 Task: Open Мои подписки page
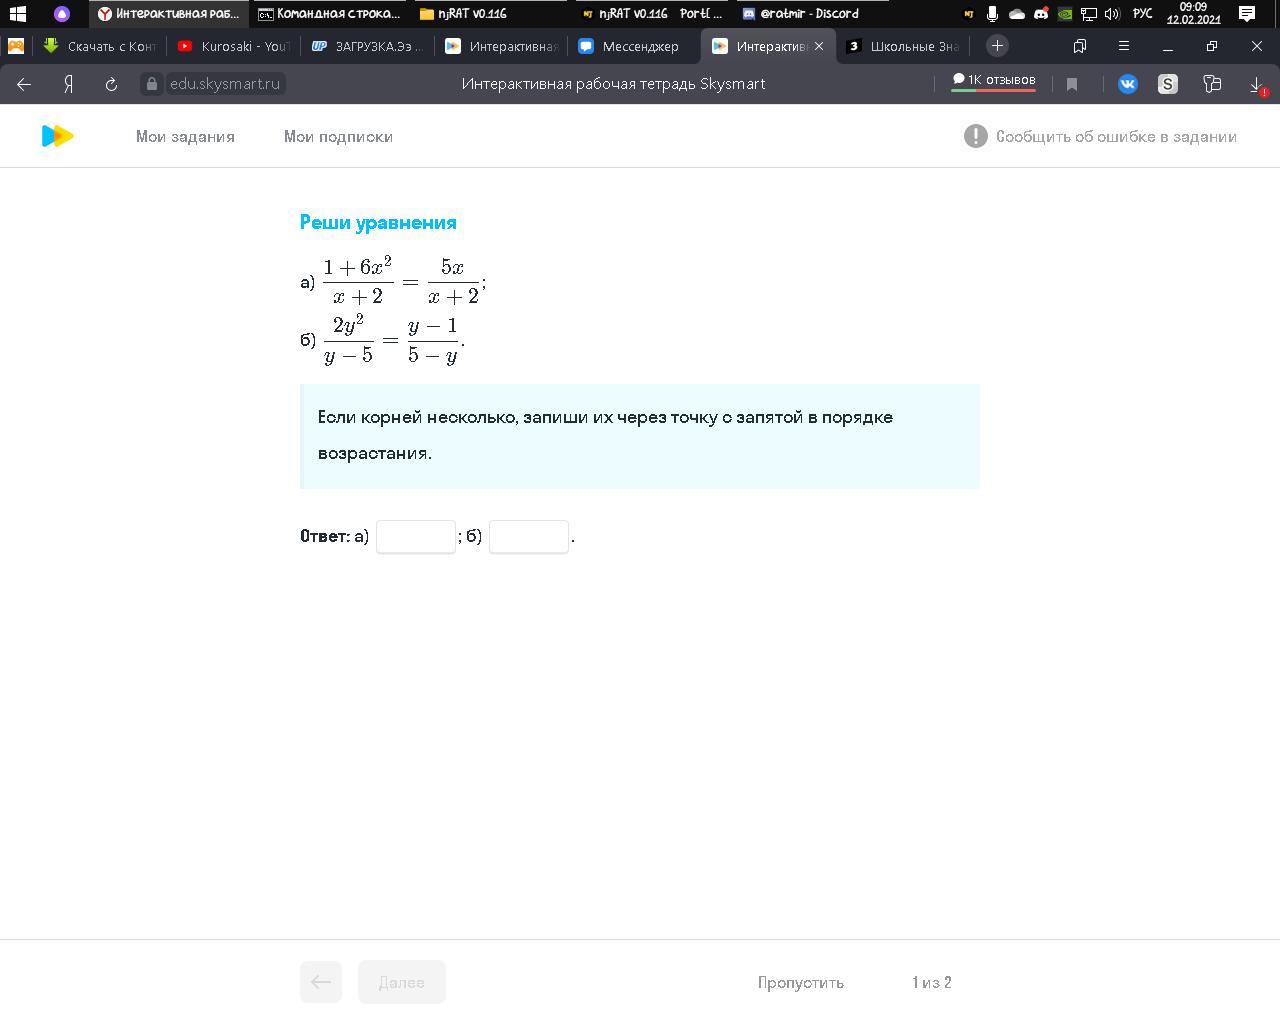(x=338, y=137)
